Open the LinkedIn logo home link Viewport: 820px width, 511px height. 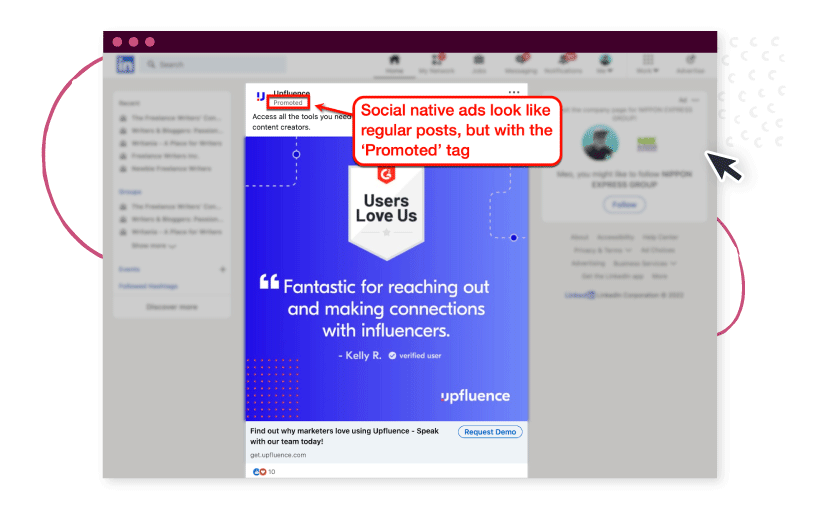pos(125,65)
